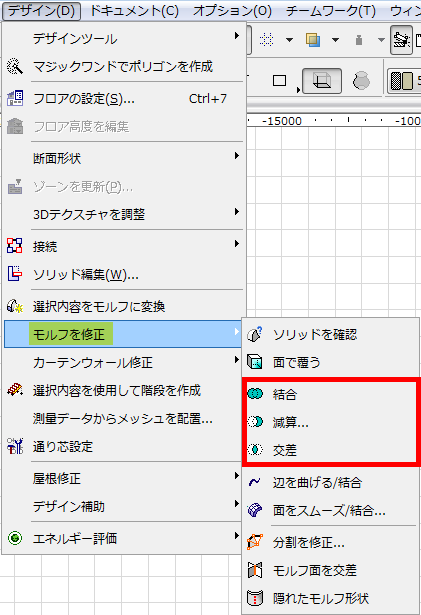Click the convert-to-morph icon

15,306
